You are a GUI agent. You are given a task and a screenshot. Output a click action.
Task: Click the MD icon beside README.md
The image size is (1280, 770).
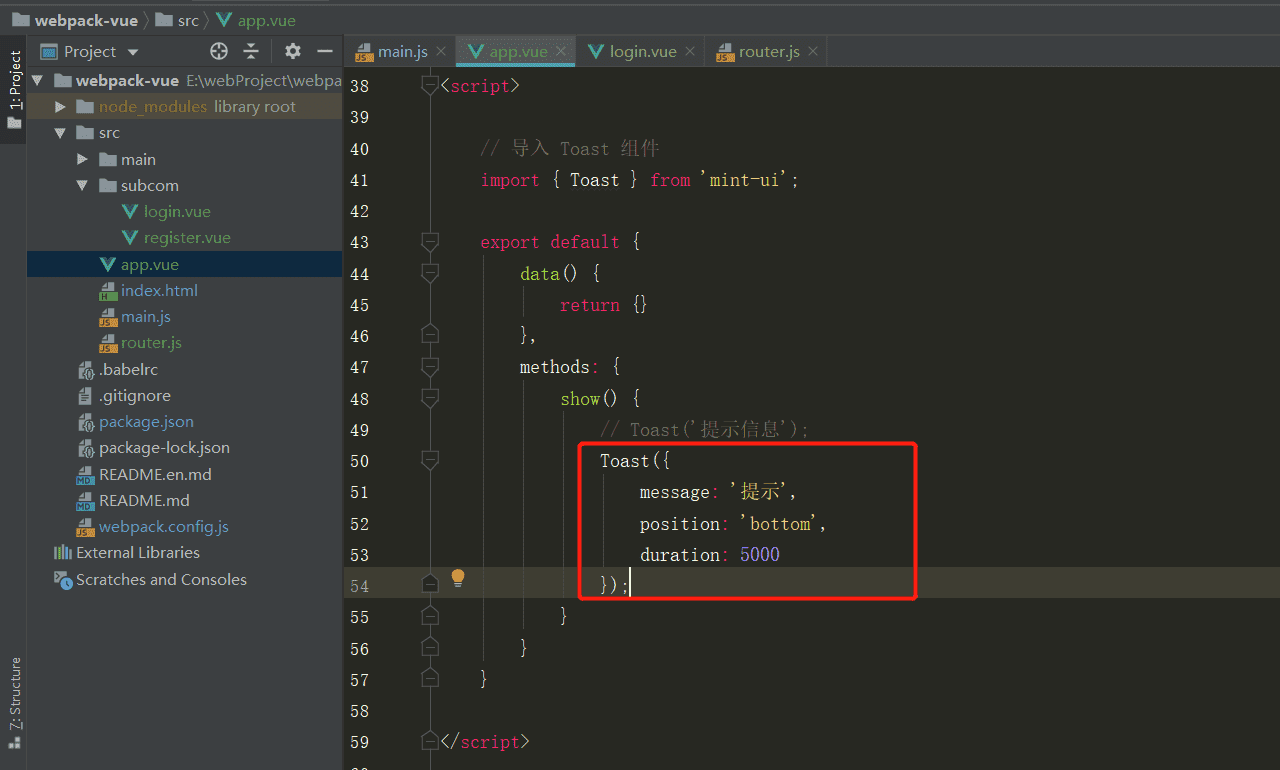pyautogui.click(x=86, y=501)
